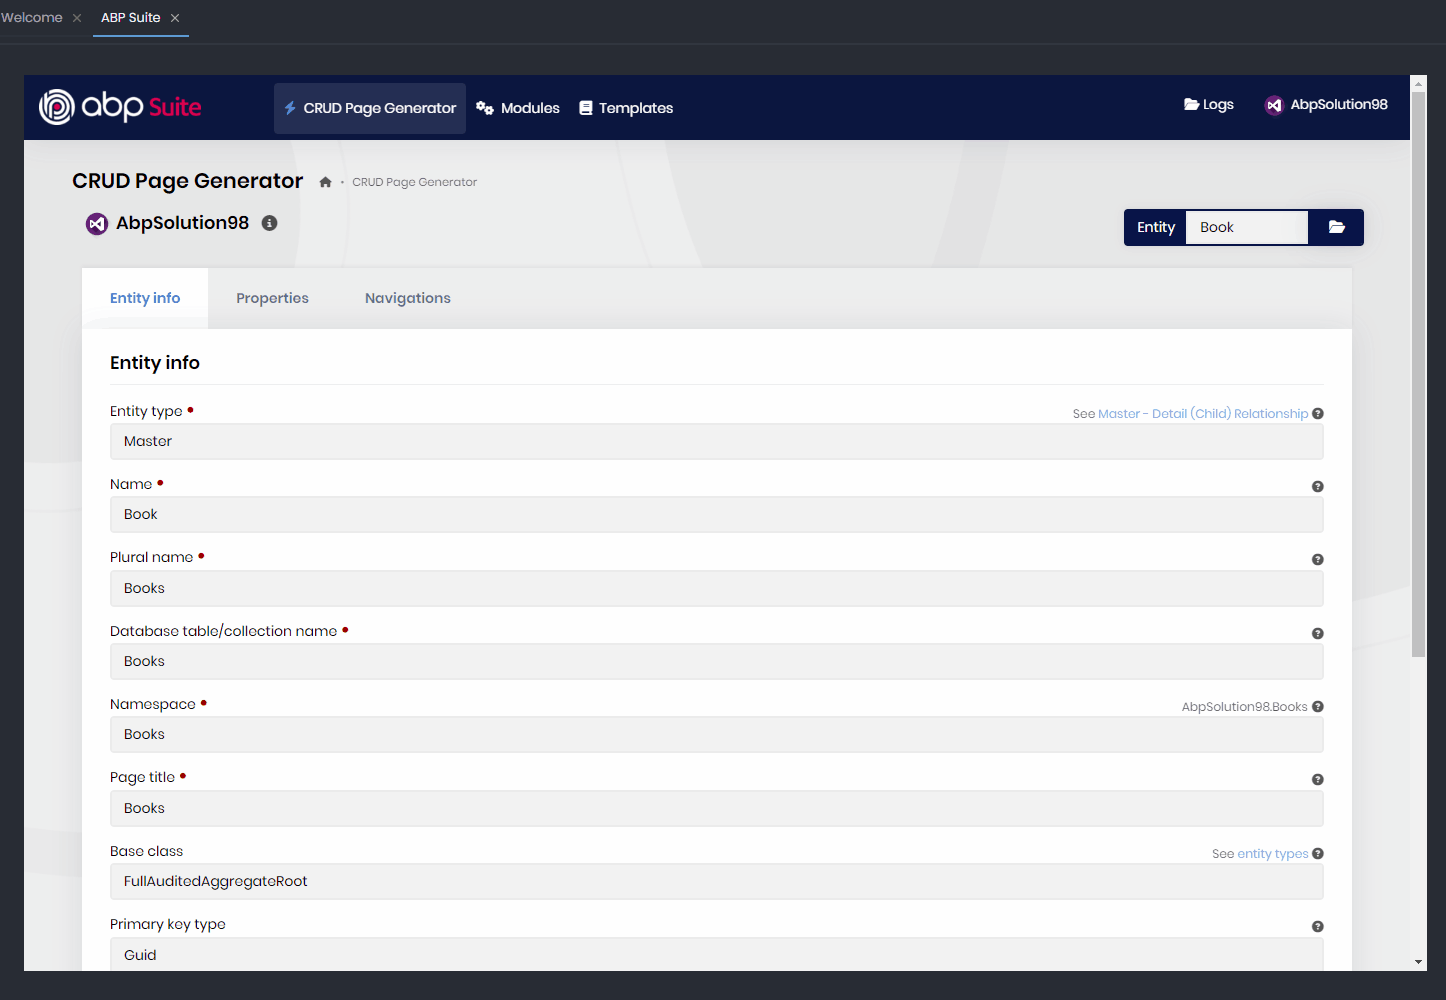
Task: Click into the Page title field
Action: tap(717, 809)
